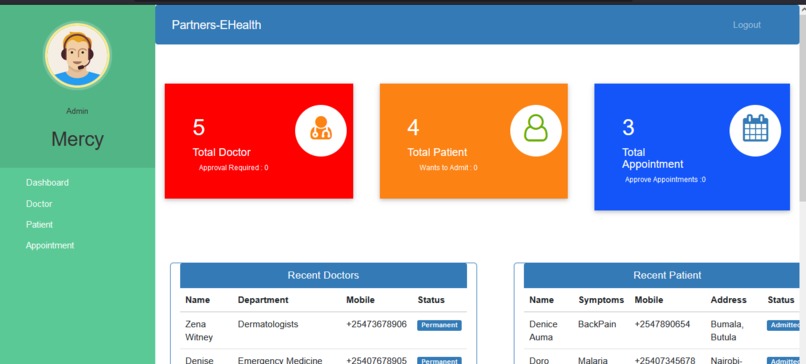Select mobile number +25407678905

click(376, 360)
